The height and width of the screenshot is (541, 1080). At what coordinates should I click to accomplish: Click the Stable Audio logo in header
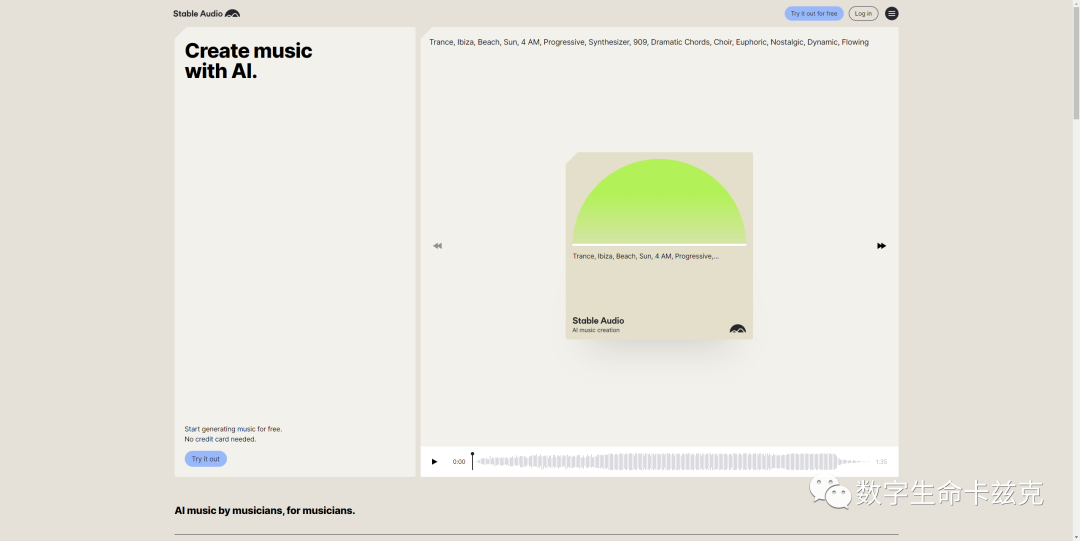206,13
